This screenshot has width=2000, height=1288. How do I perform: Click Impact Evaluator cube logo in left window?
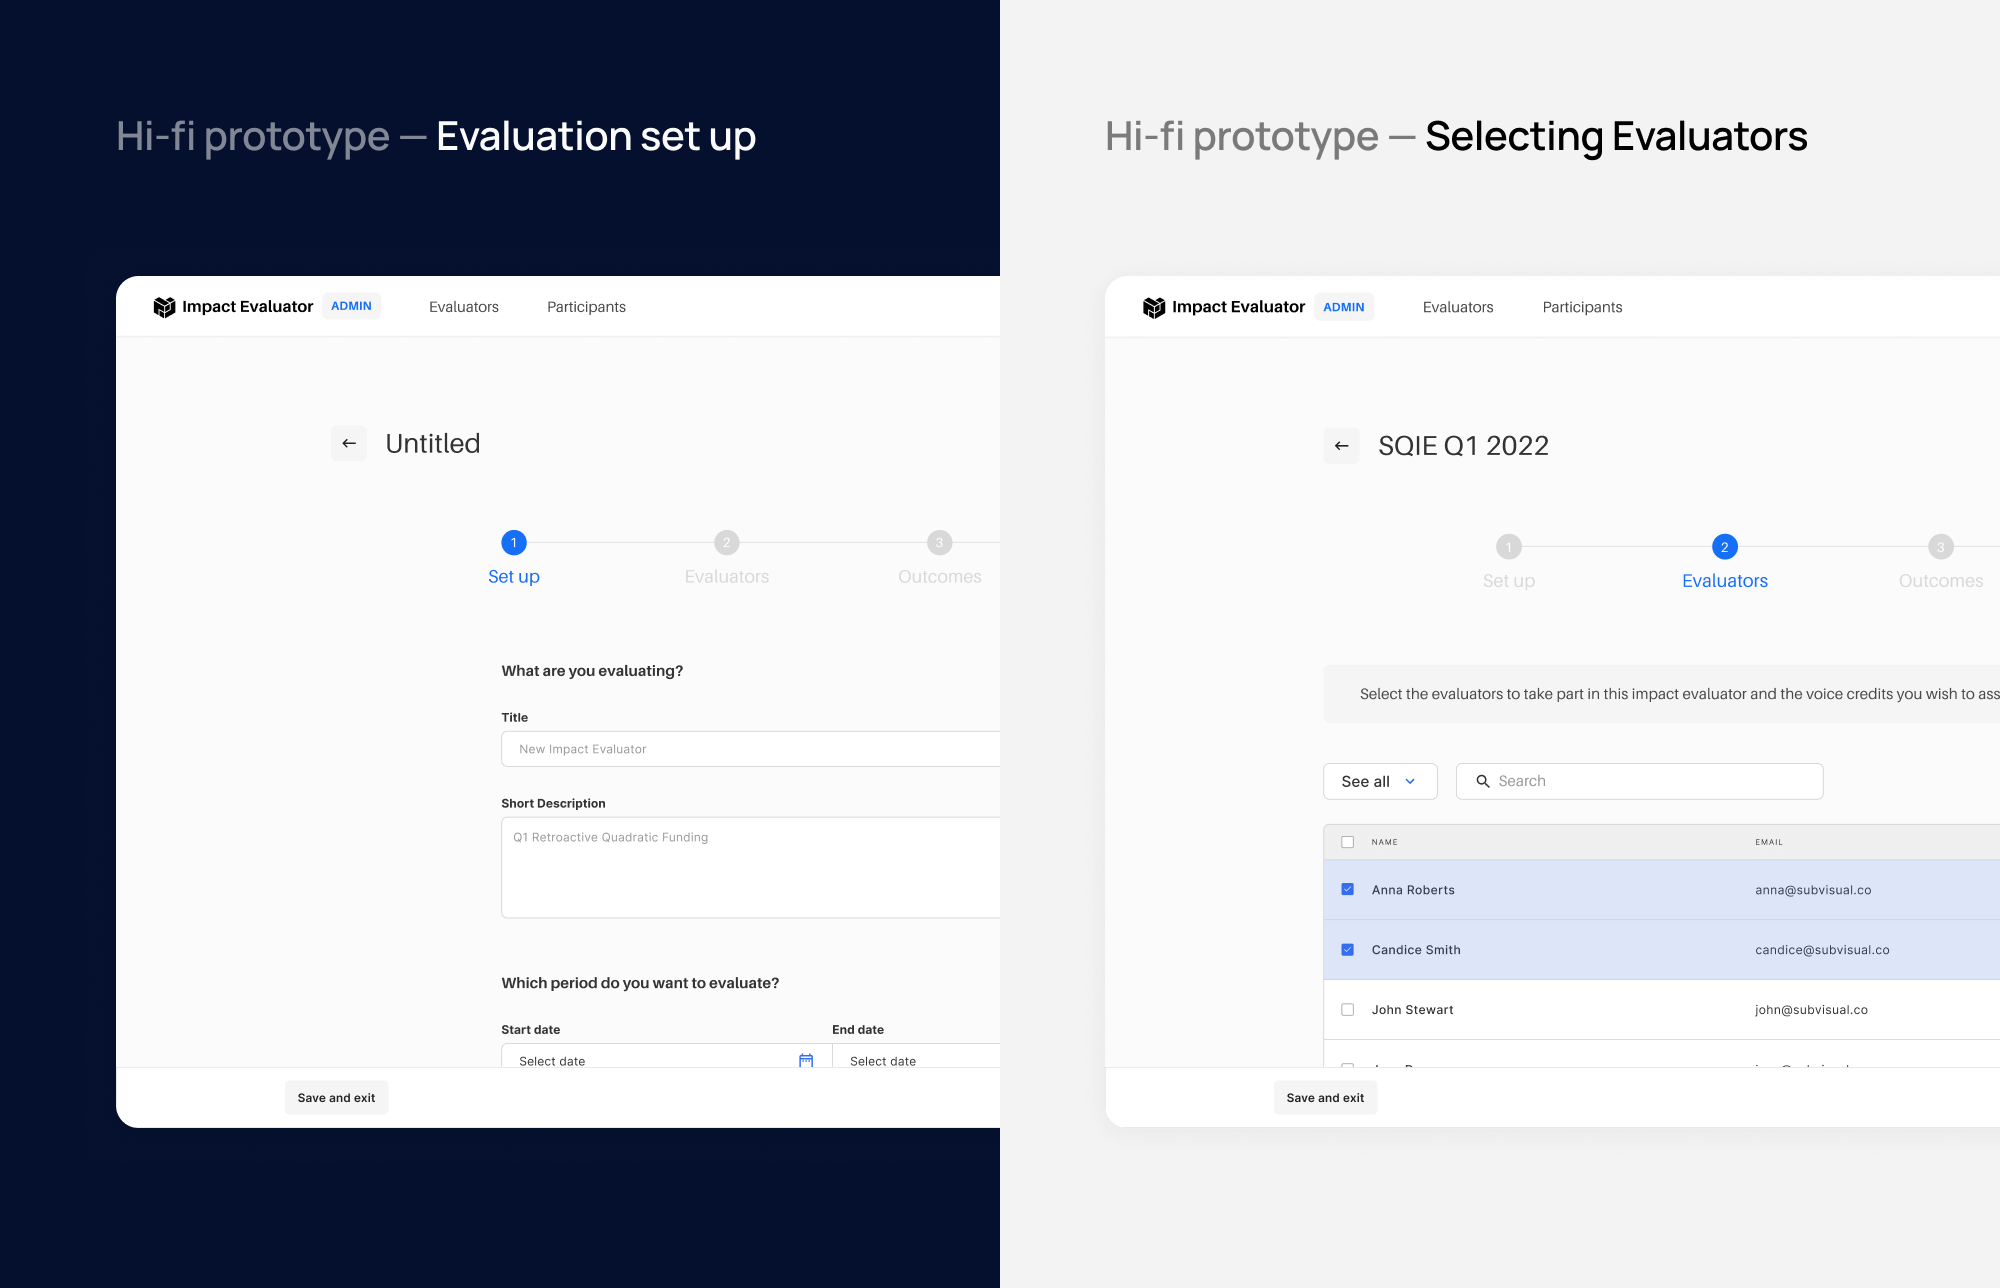(x=164, y=307)
